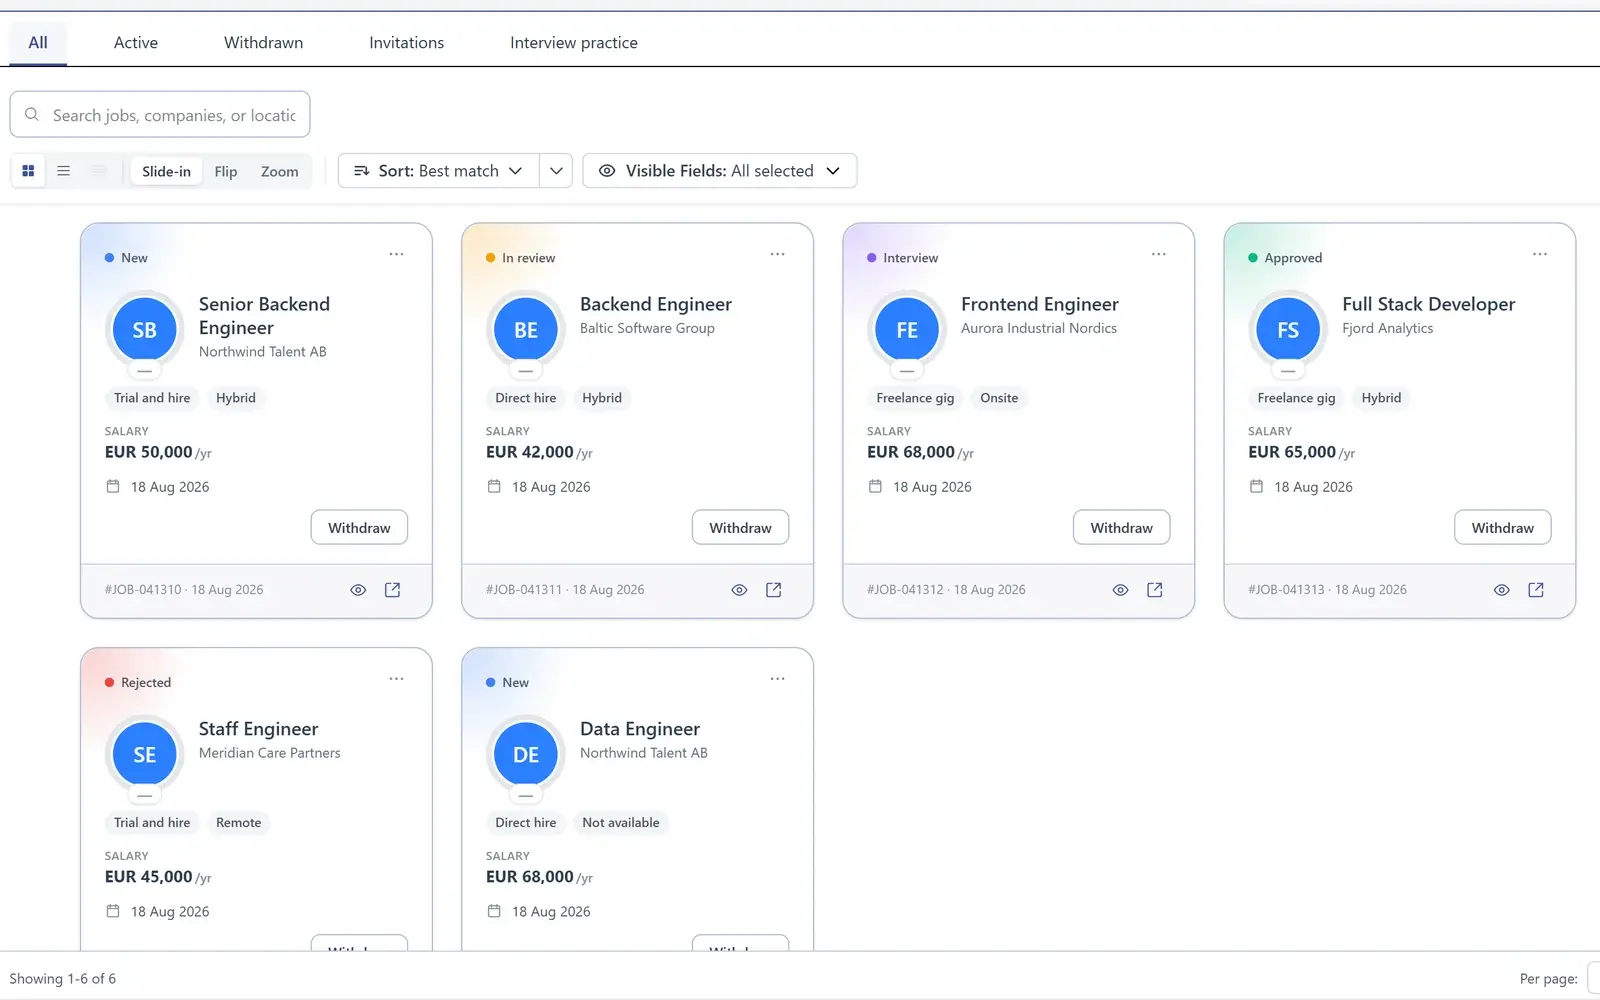Switch to the Invitations tab
Screen dimensions: 1600x1000
(x=406, y=43)
